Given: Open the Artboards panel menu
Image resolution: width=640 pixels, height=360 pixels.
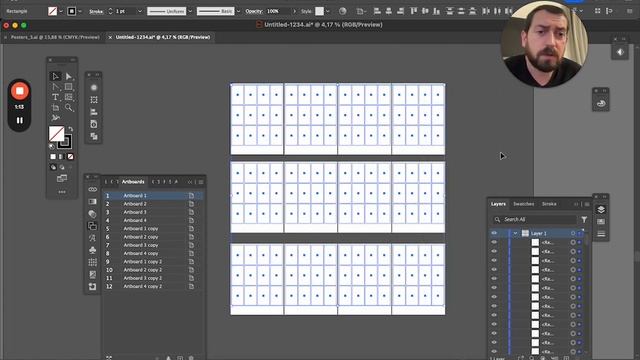Looking at the screenshot, I should 200,182.
